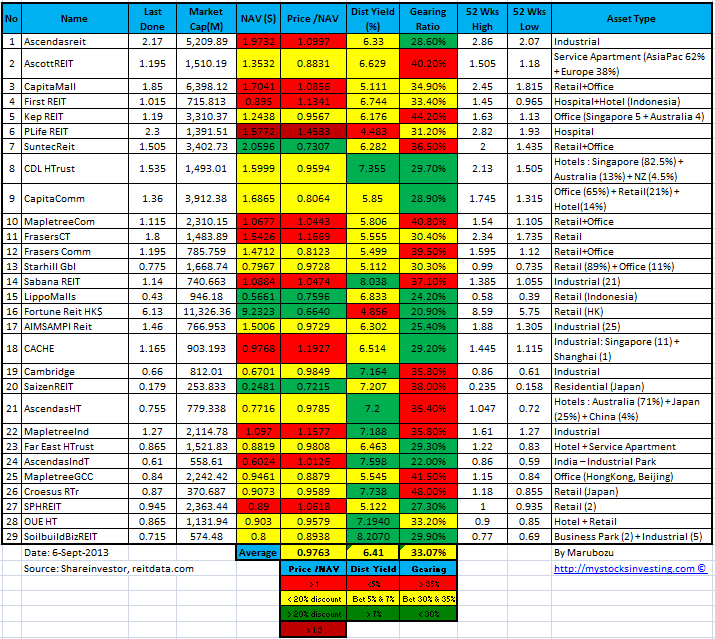Click the dark red legend cell > 1.3

pyautogui.click(x=313, y=630)
